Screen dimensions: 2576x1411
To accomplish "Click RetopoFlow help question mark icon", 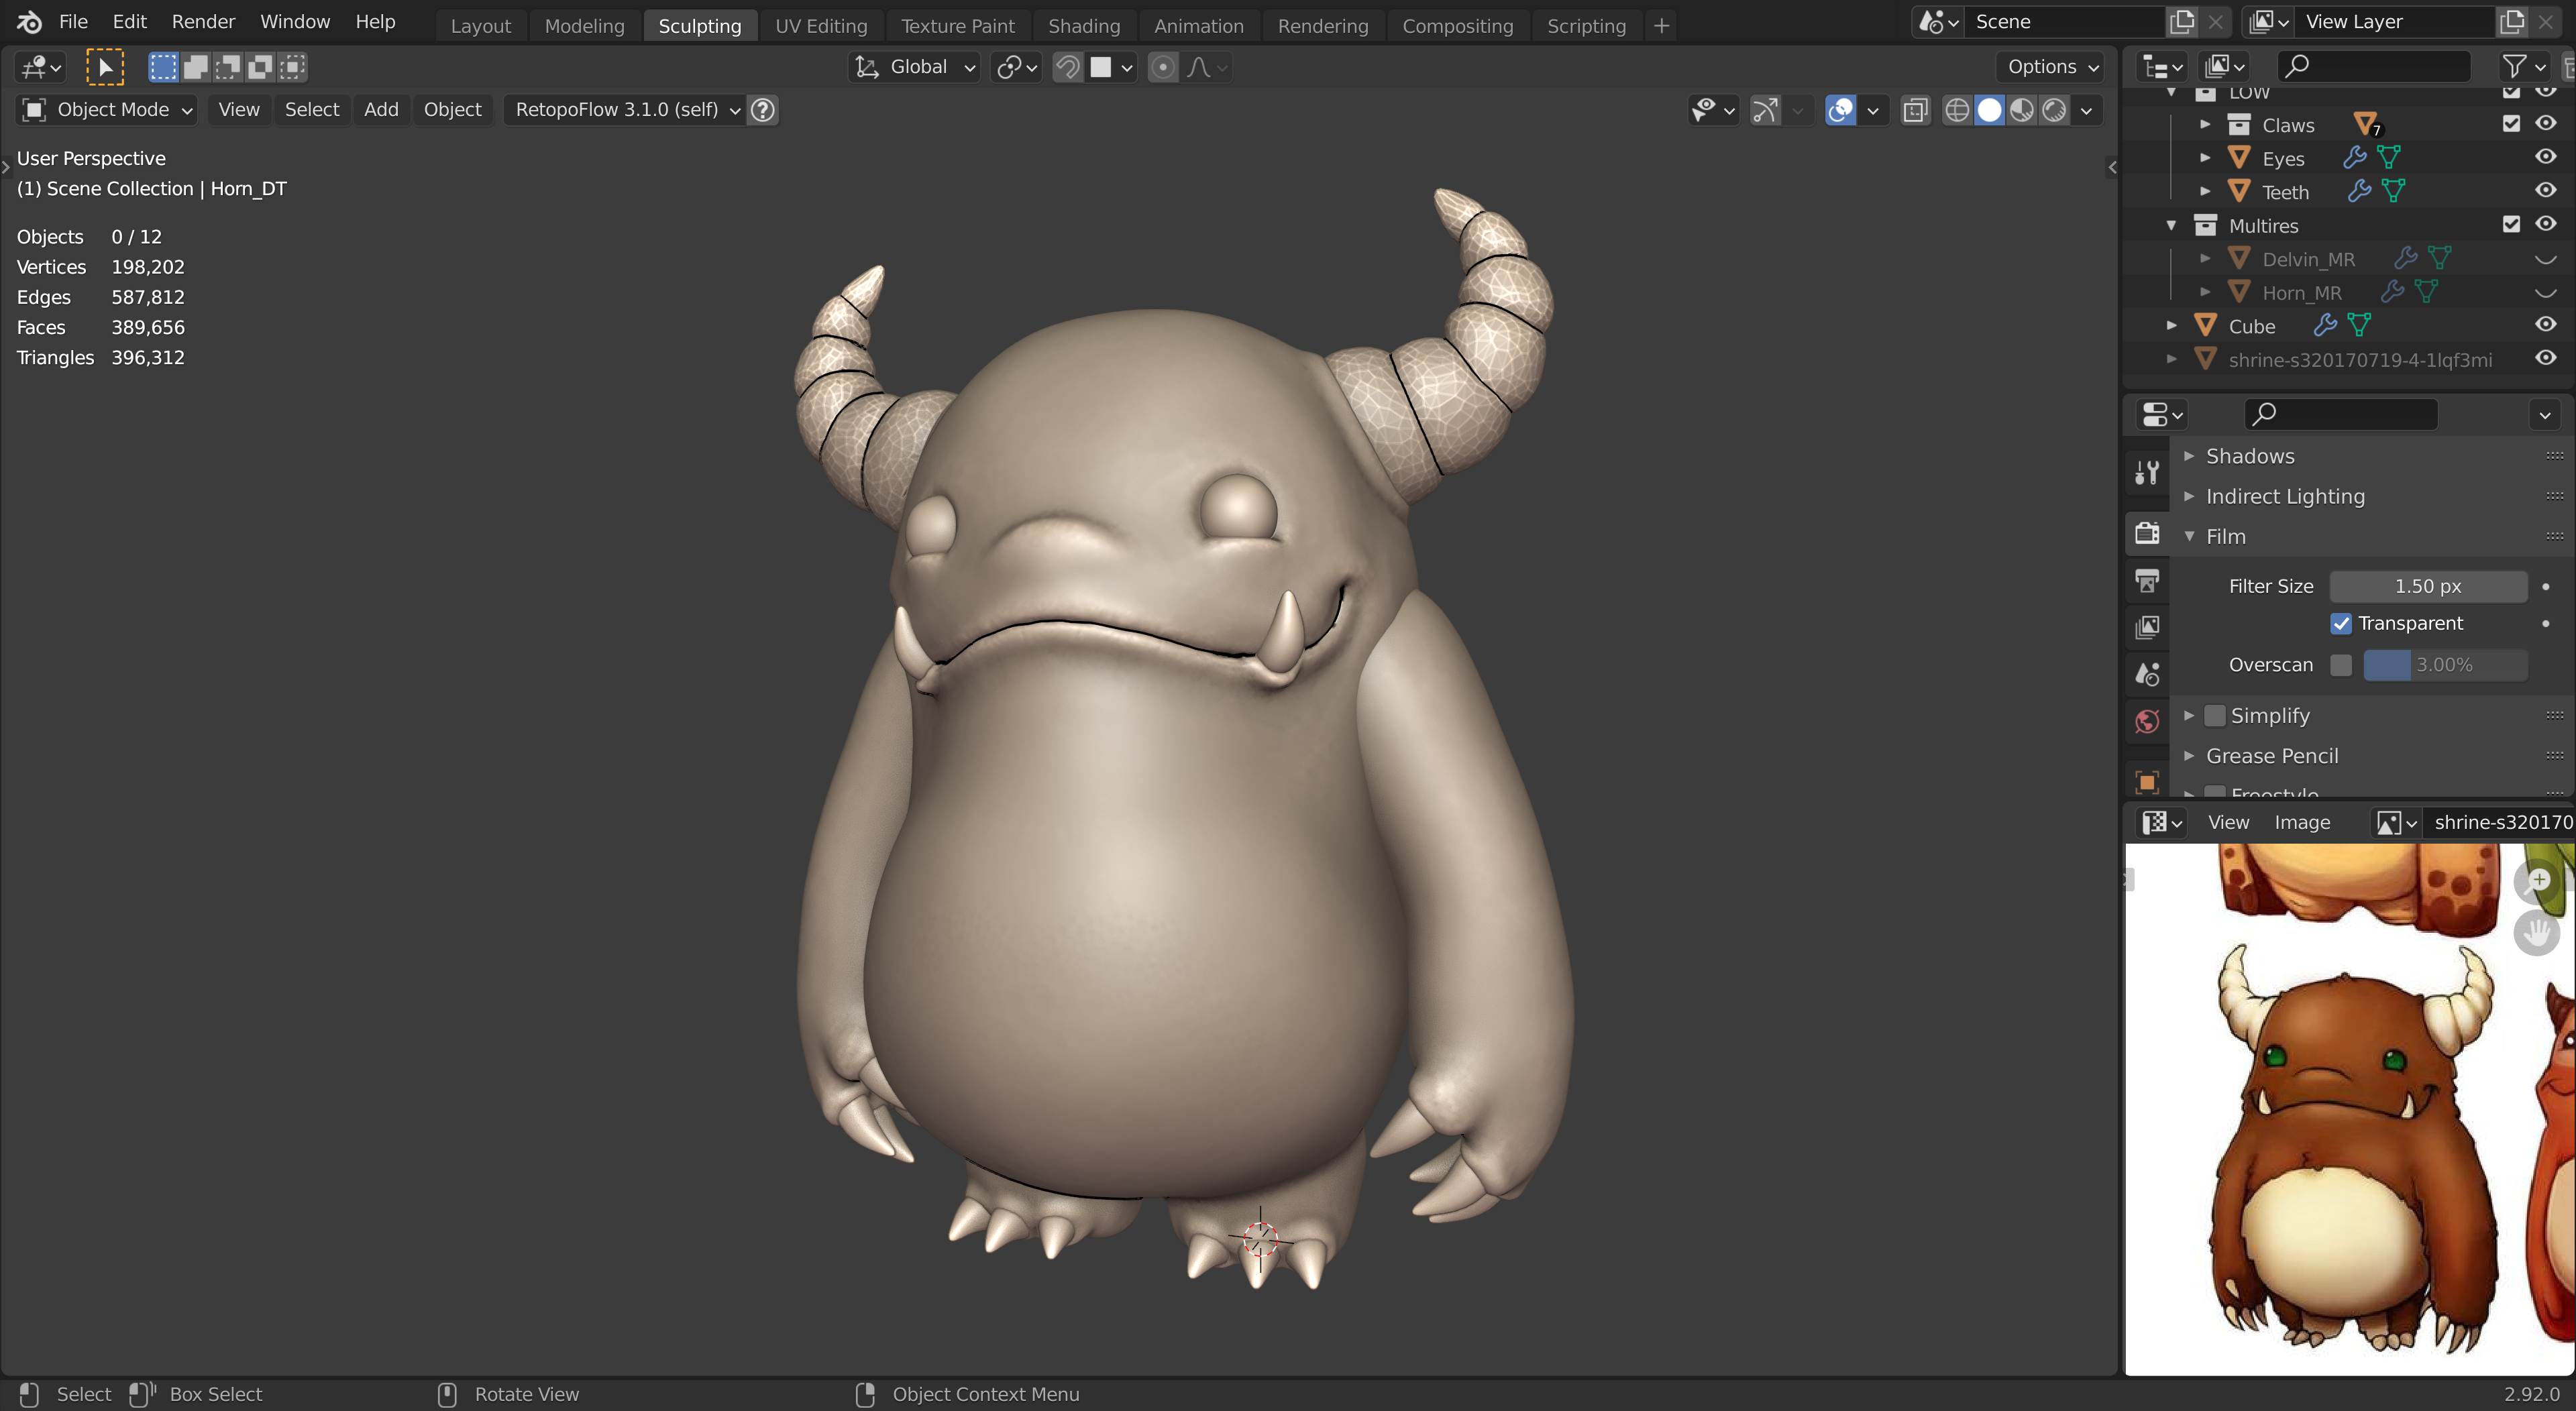I will click(763, 110).
